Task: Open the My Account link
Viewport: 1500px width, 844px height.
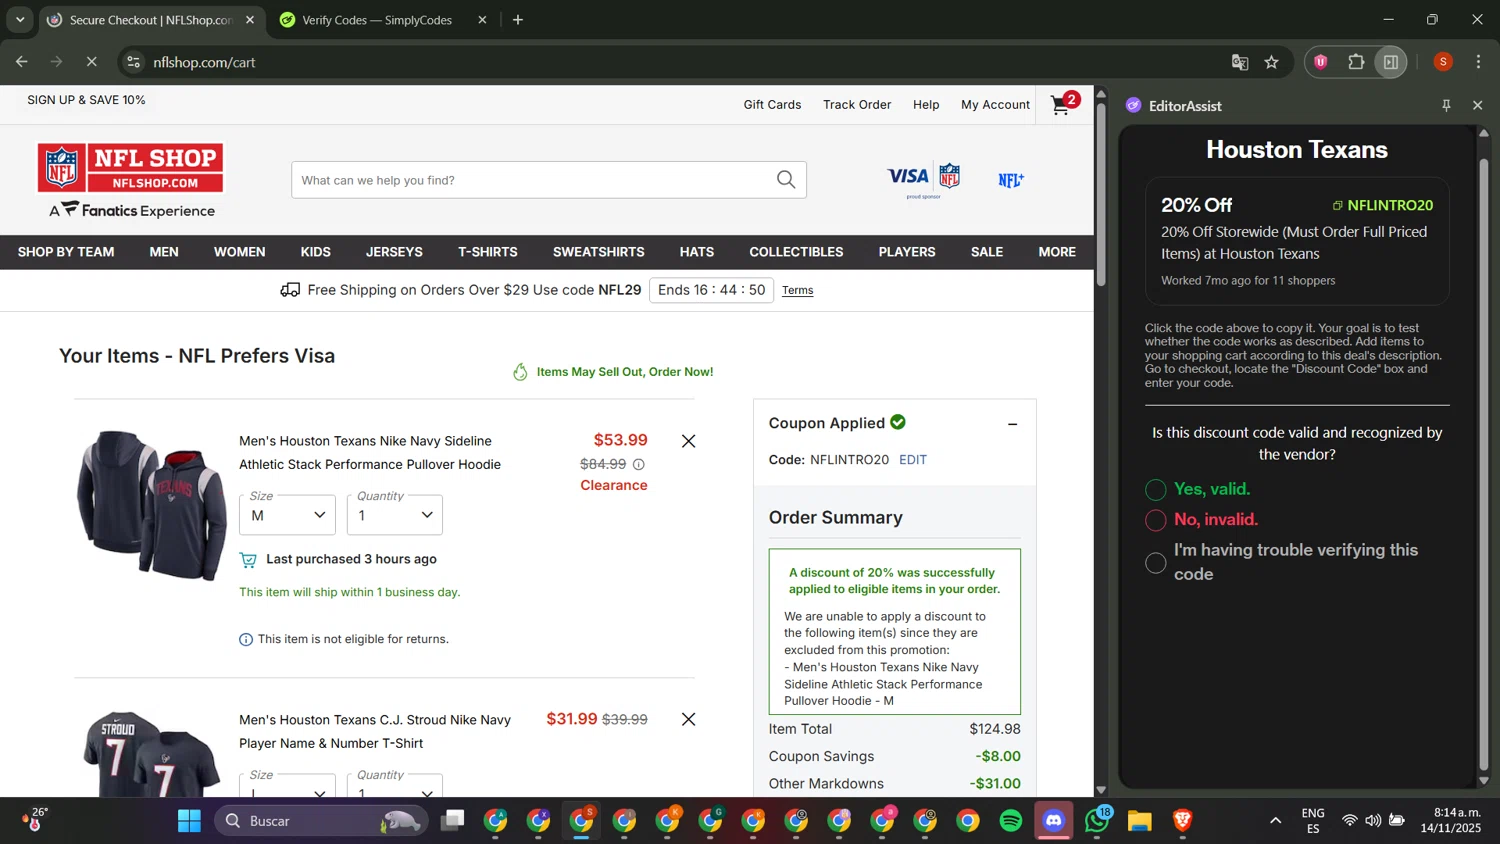Action: click(995, 104)
